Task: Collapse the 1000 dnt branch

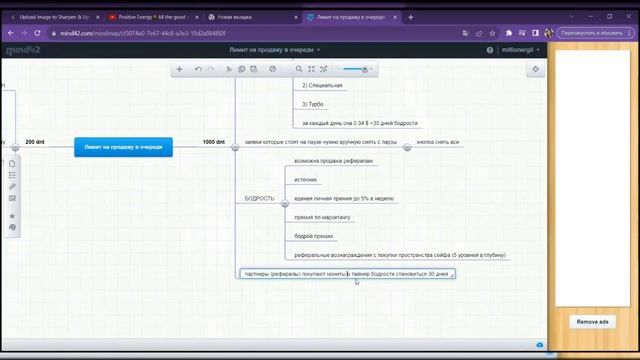Action: [x=235, y=147]
